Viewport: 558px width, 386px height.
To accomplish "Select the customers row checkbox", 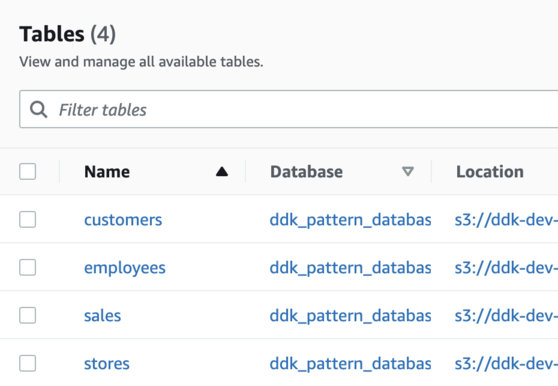I will 27,220.
